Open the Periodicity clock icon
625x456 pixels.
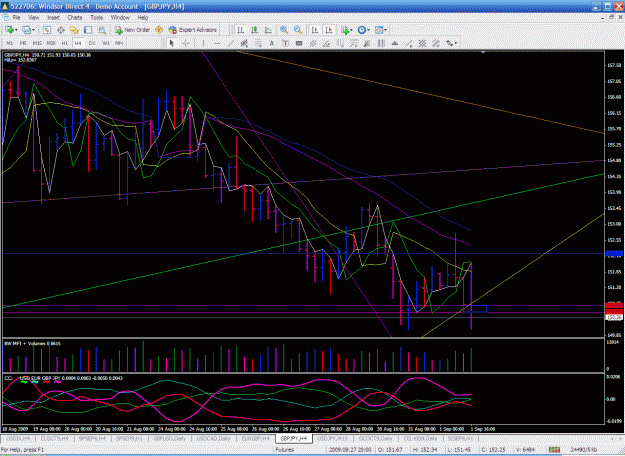click(362, 30)
